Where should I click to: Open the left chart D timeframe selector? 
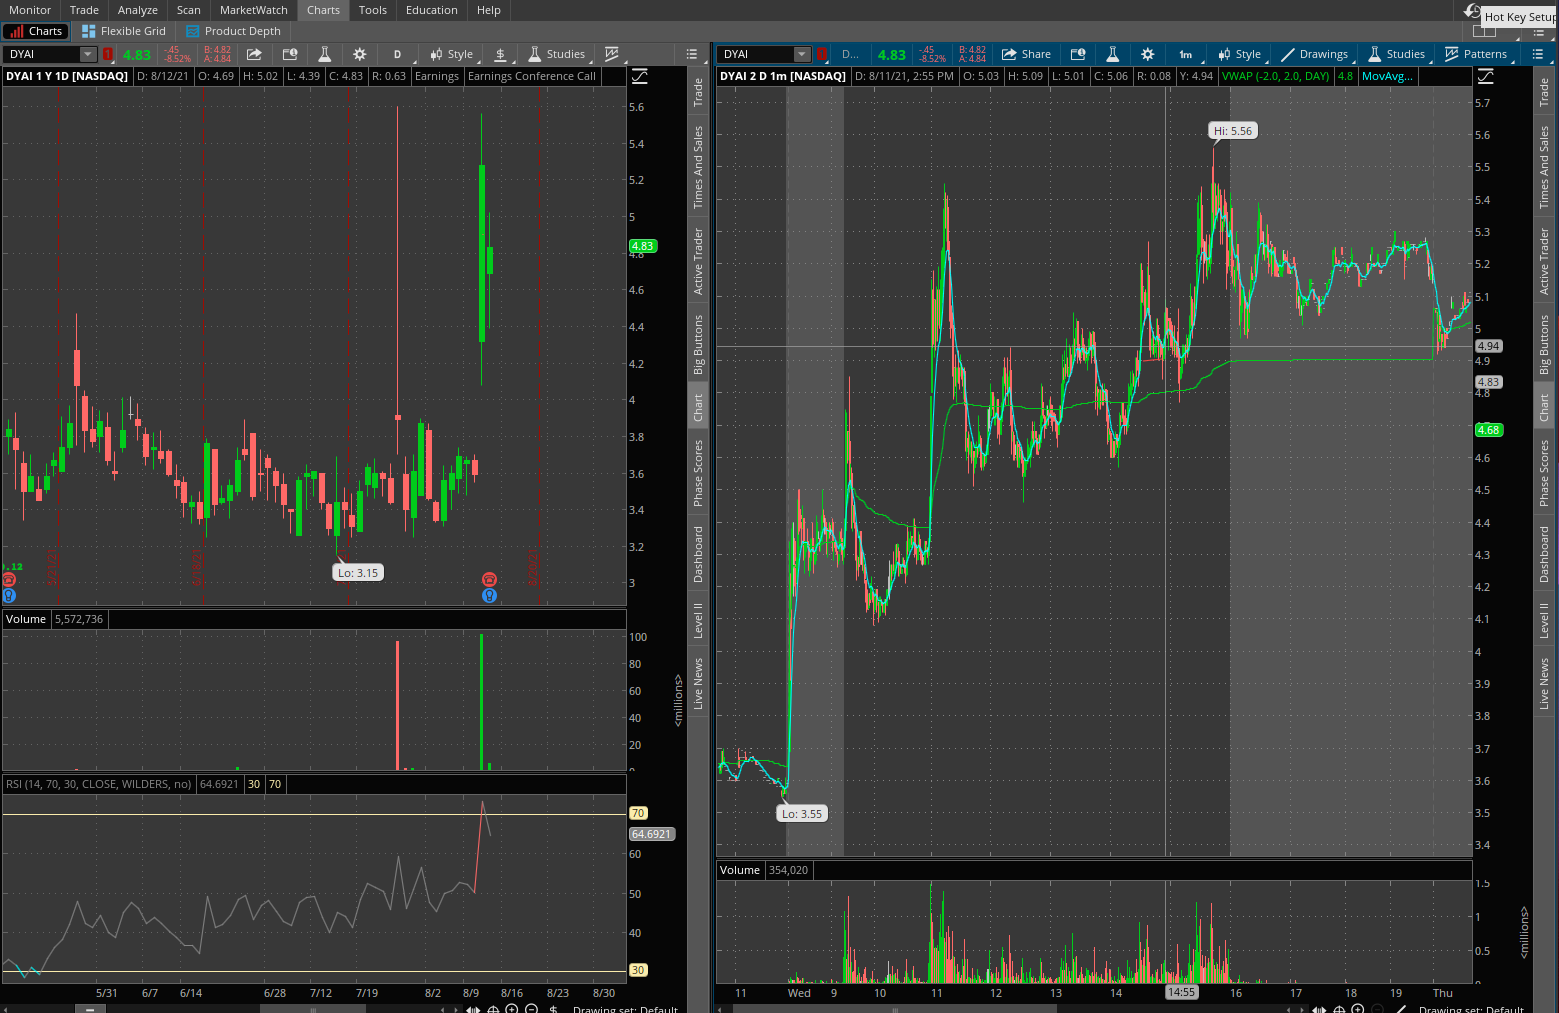pyautogui.click(x=397, y=54)
